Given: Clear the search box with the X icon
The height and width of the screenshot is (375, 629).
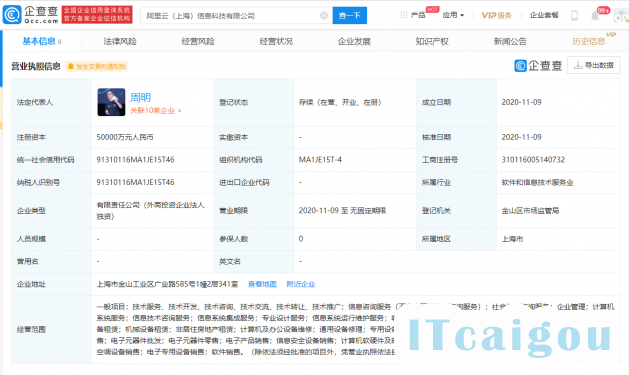Looking at the screenshot, I should click(x=324, y=16).
